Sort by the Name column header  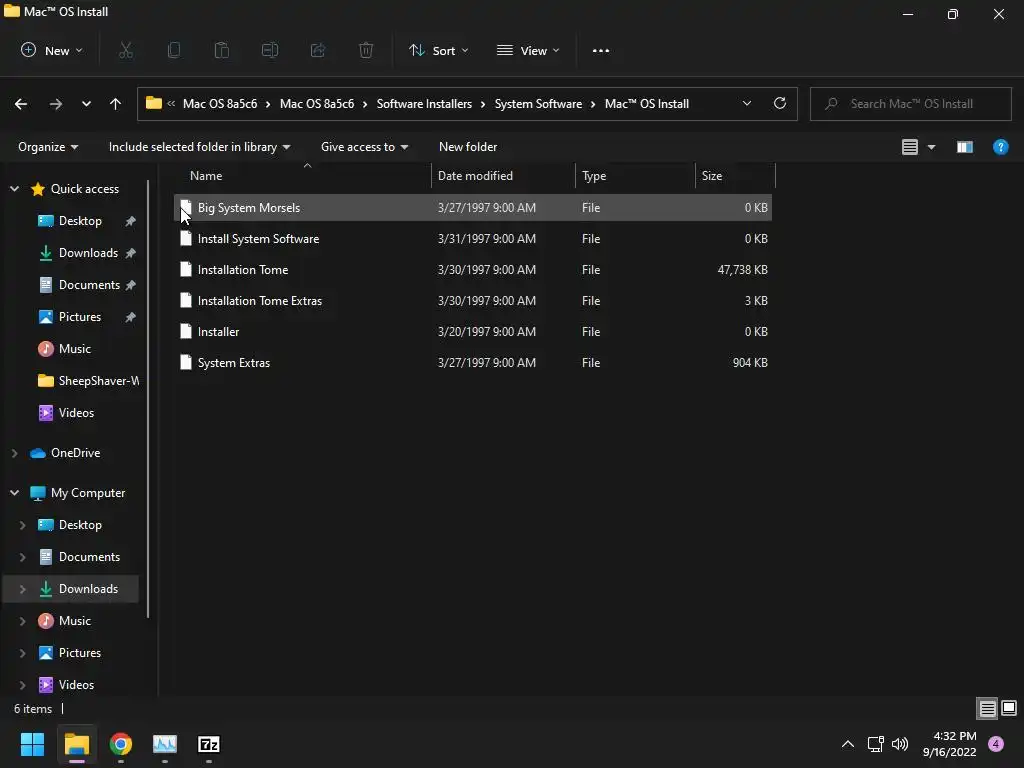pyautogui.click(x=302, y=176)
